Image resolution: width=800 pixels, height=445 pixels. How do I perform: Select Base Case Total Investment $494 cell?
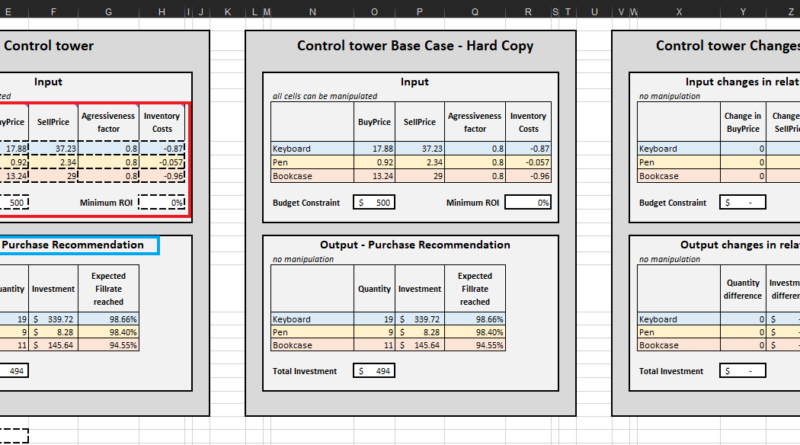pos(374,371)
